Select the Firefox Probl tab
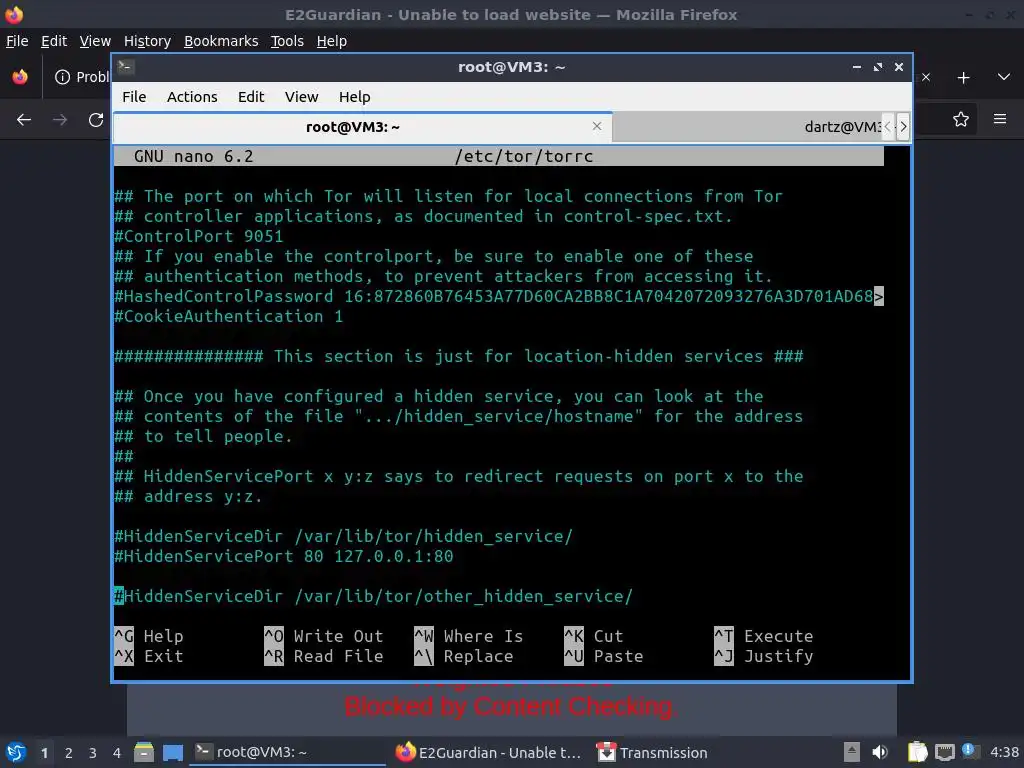Image resolution: width=1024 pixels, height=768 pixels. coord(81,77)
